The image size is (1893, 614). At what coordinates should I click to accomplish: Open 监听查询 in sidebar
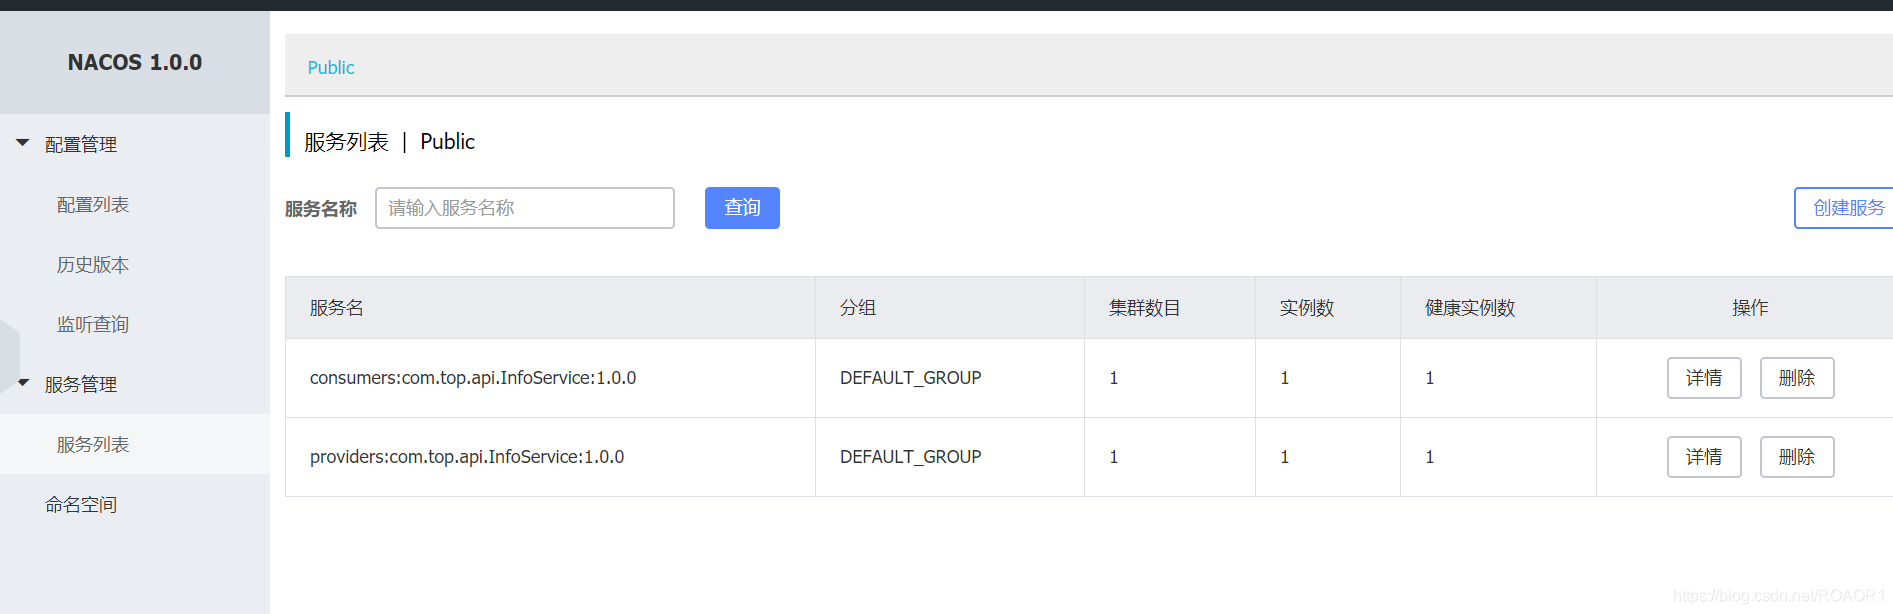[93, 324]
